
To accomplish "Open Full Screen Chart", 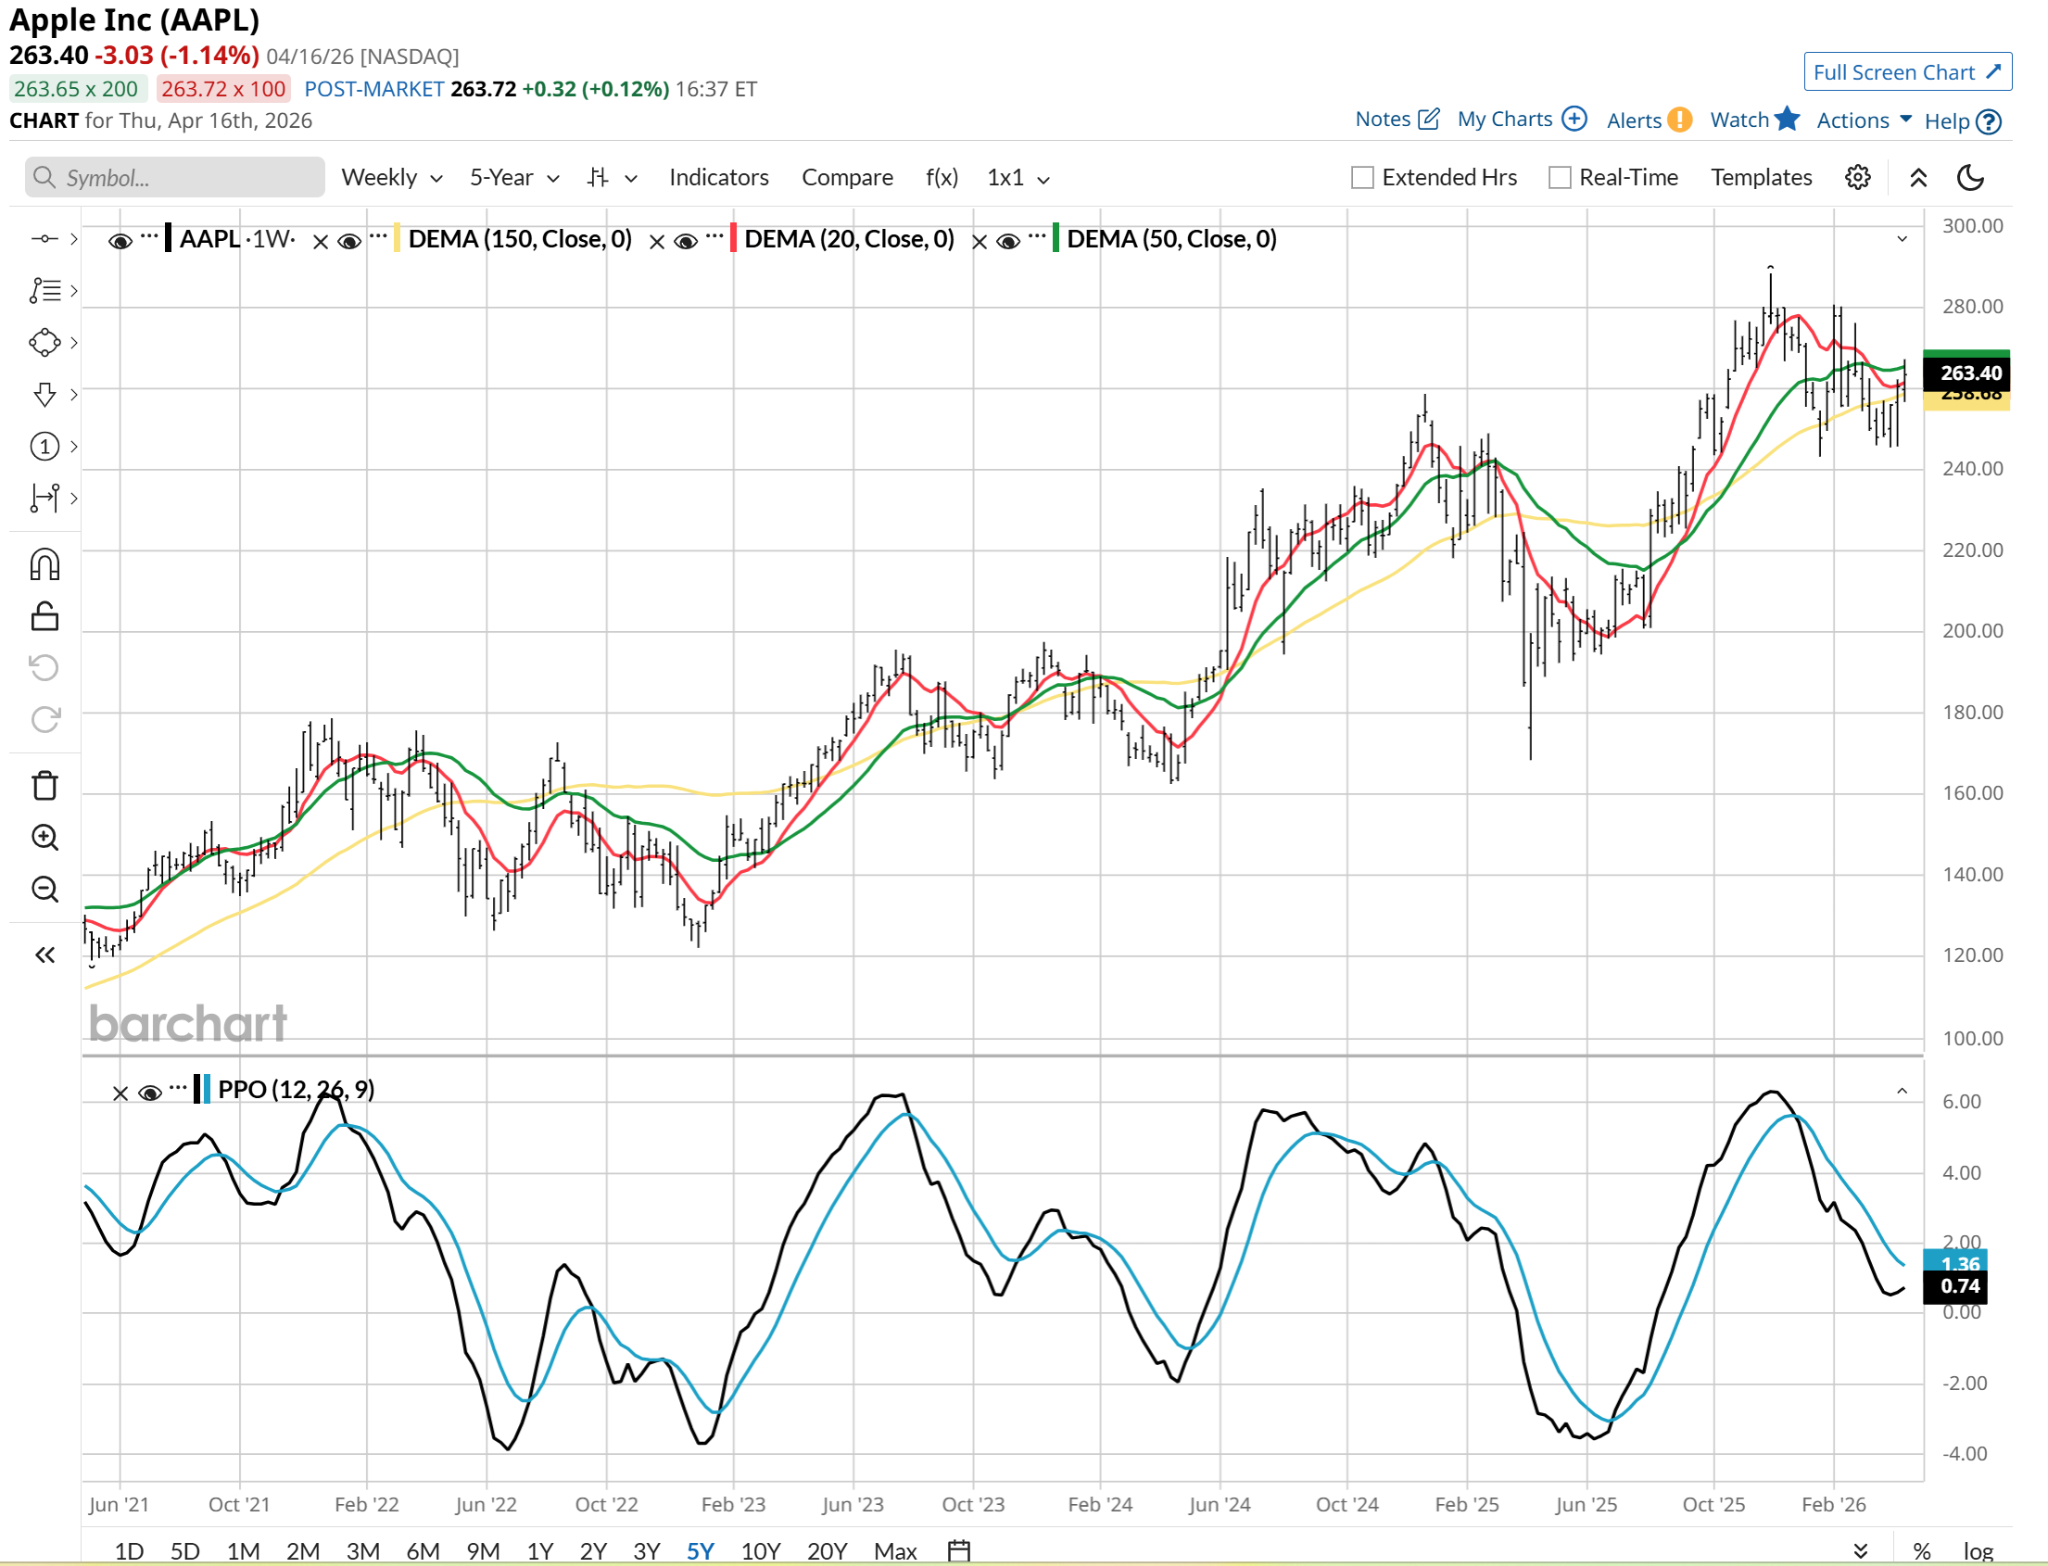I will pos(1907,72).
